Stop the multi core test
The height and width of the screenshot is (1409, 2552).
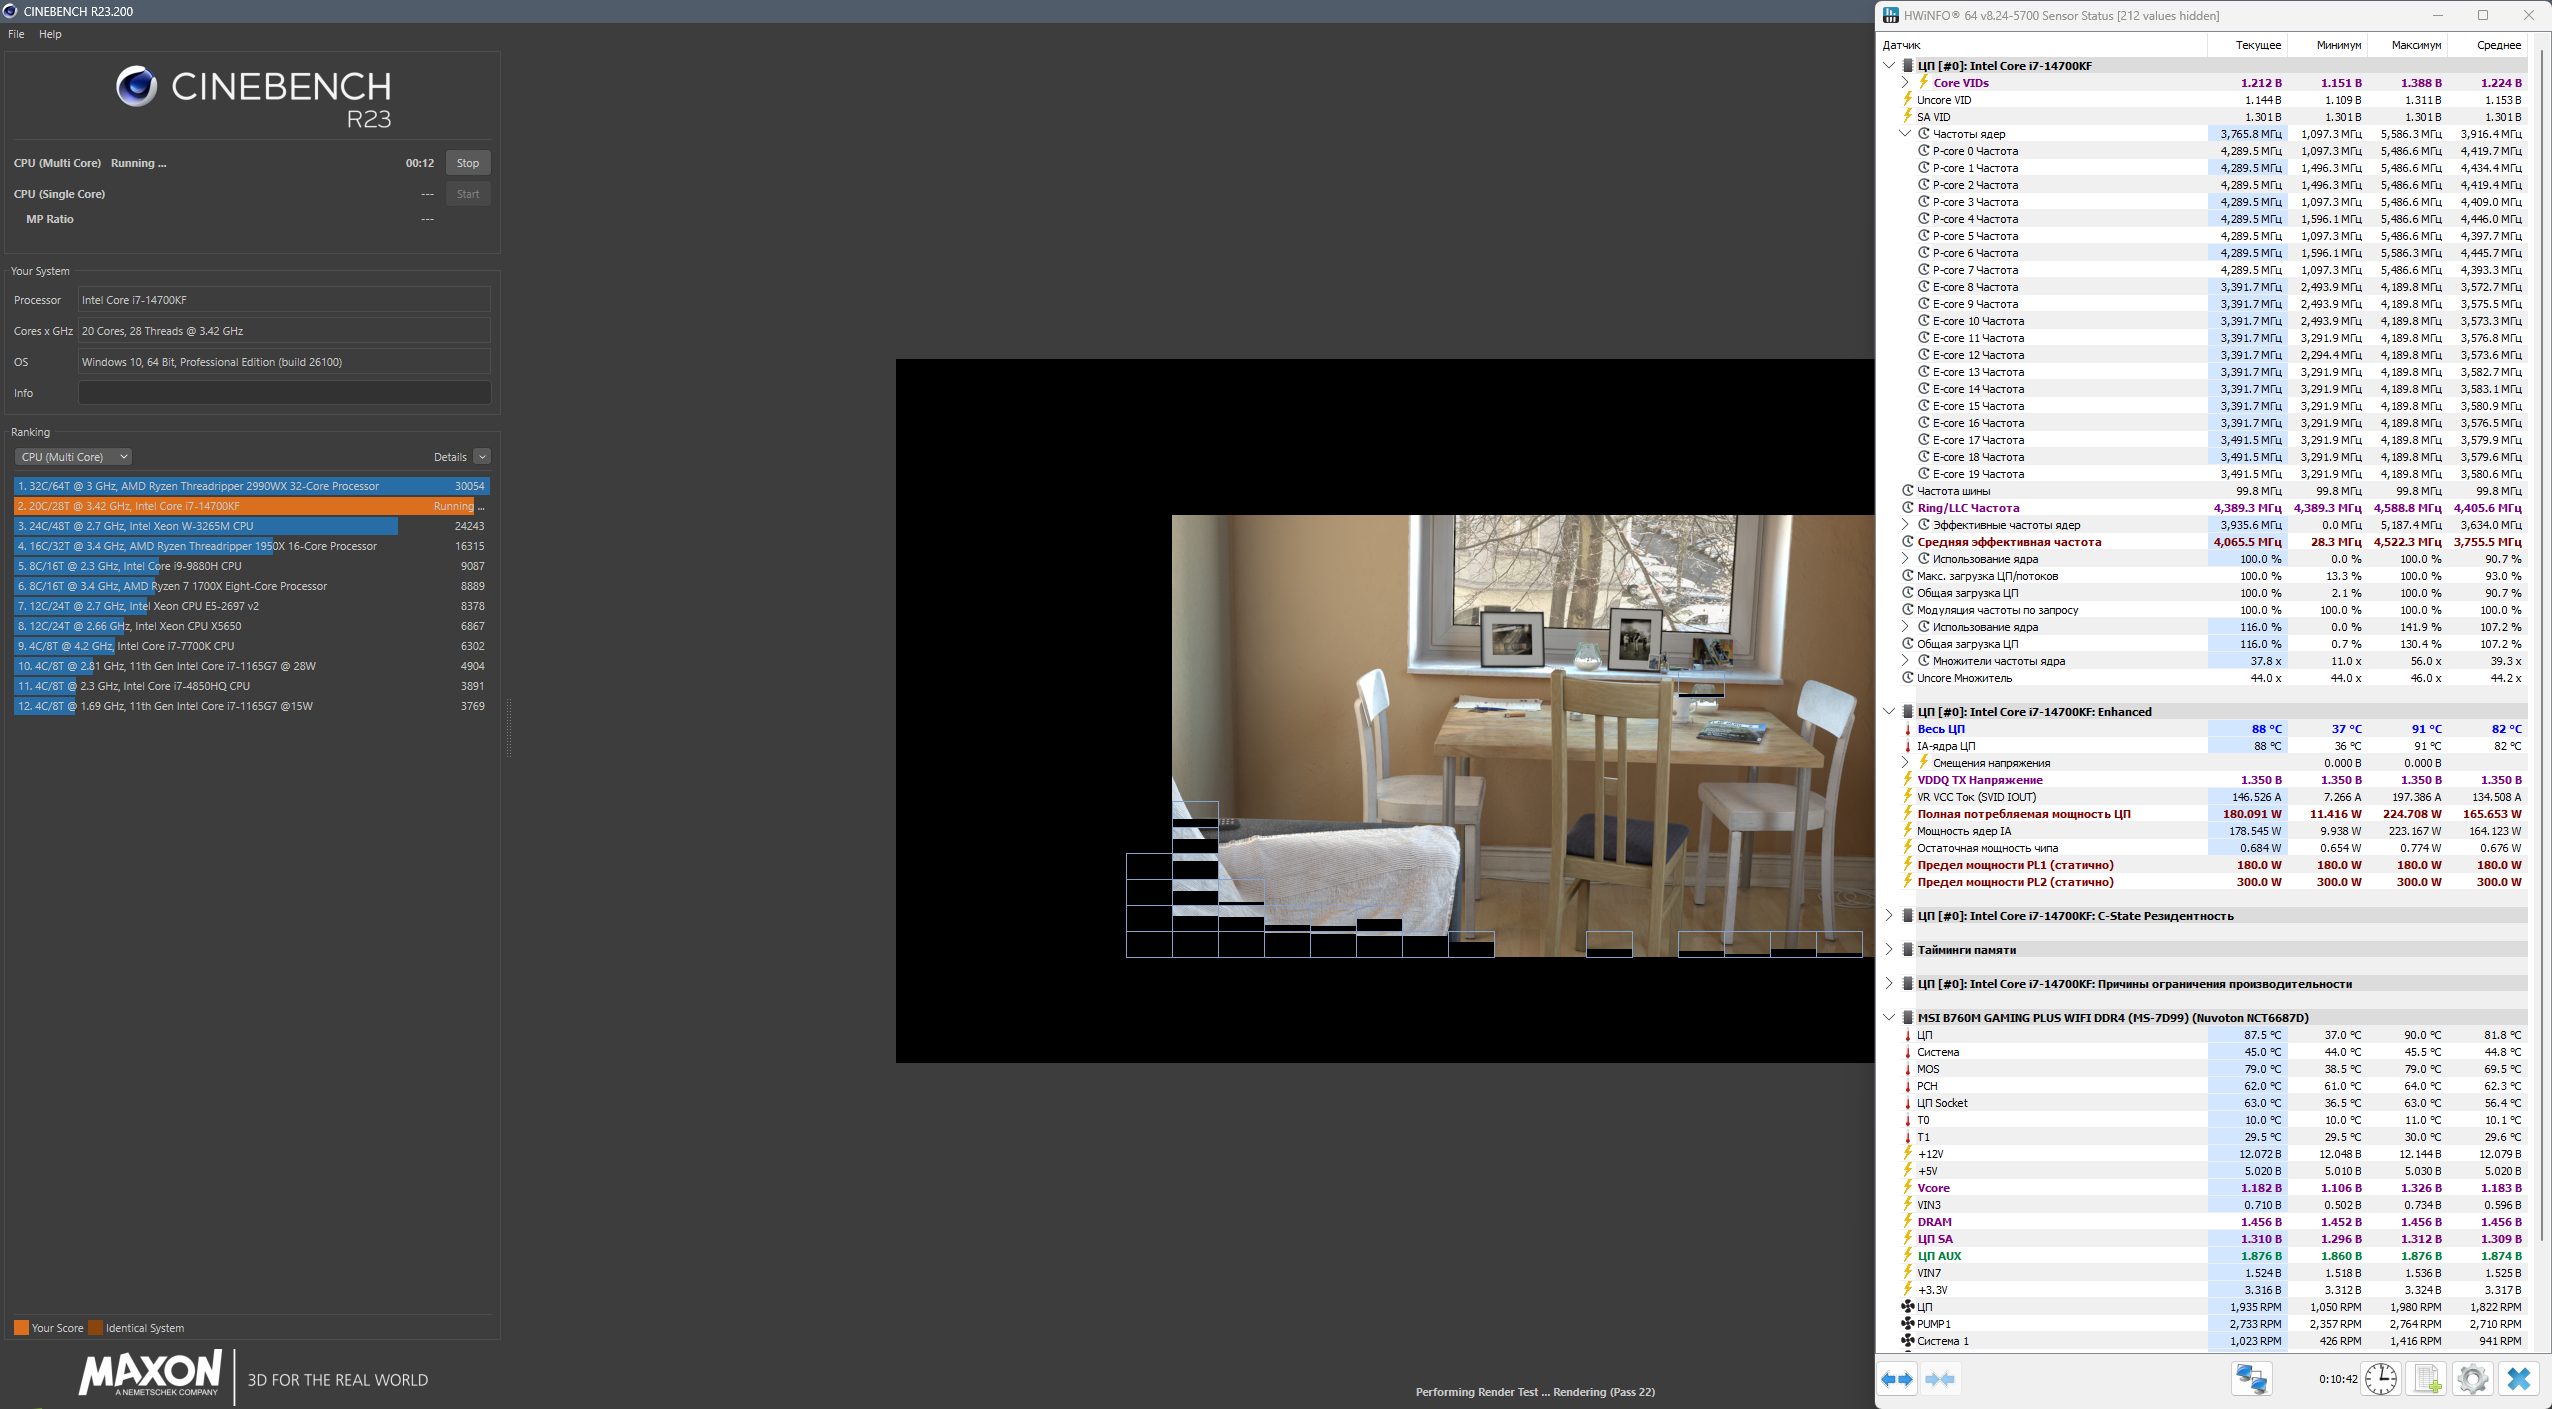(467, 163)
